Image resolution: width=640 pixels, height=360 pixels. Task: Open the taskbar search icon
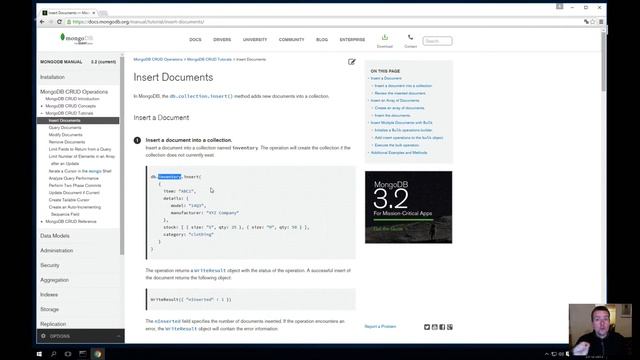(53, 354)
